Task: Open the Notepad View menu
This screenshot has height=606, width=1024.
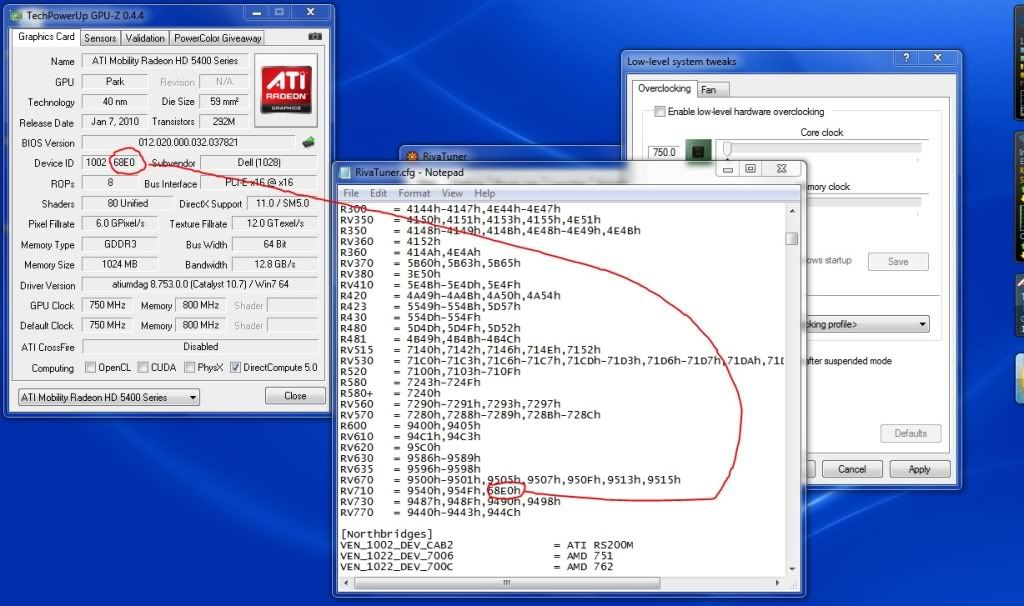Action: (452, 193)
